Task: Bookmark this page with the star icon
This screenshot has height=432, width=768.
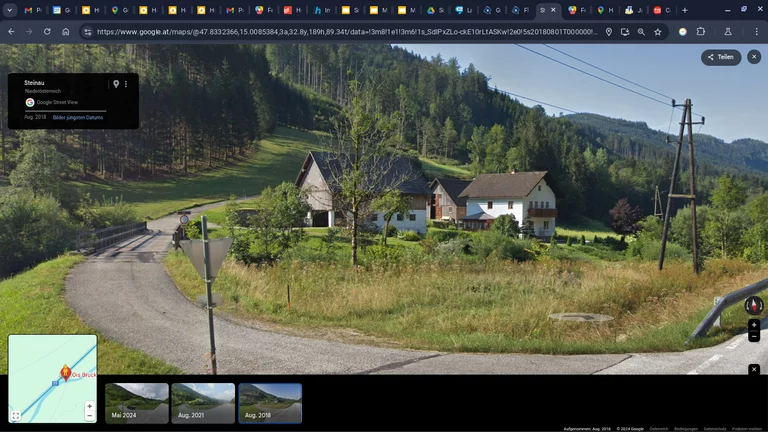Action: pyautogui.click(x=657, y=31)
